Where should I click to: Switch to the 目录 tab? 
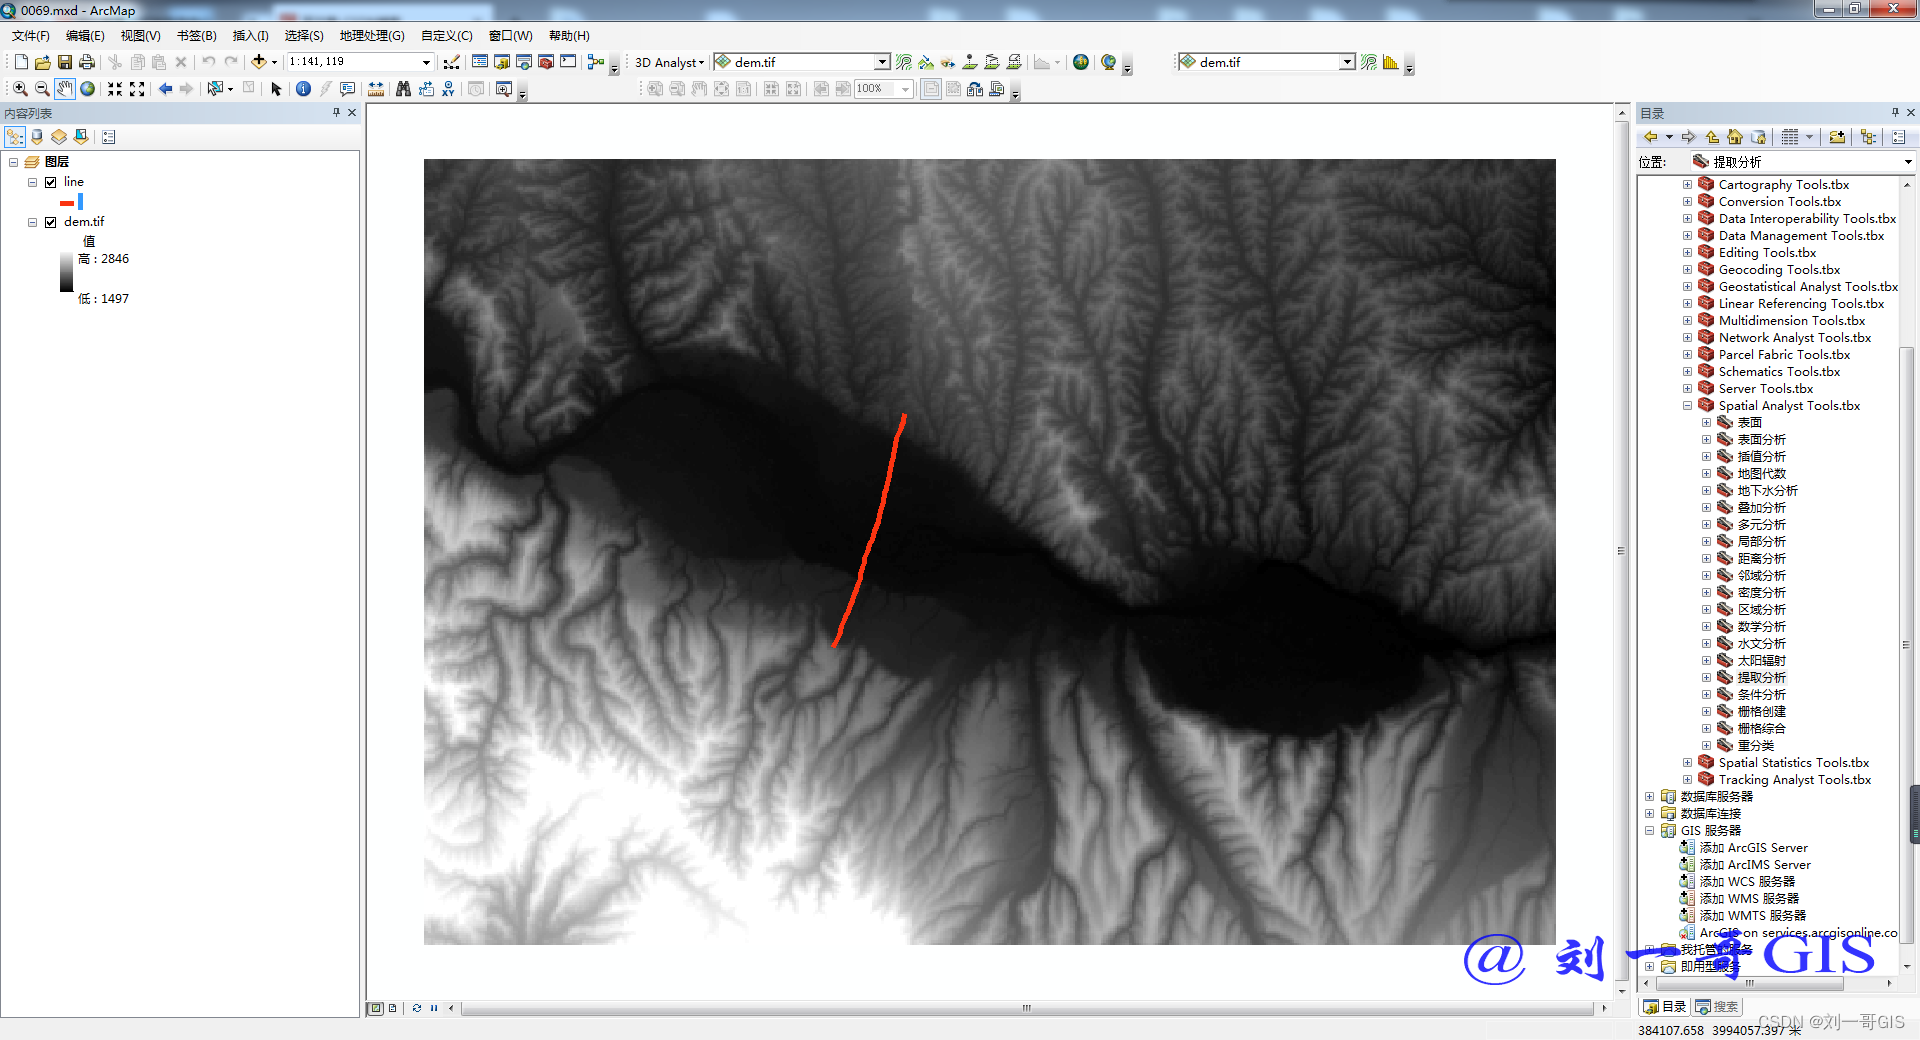1665,1007
